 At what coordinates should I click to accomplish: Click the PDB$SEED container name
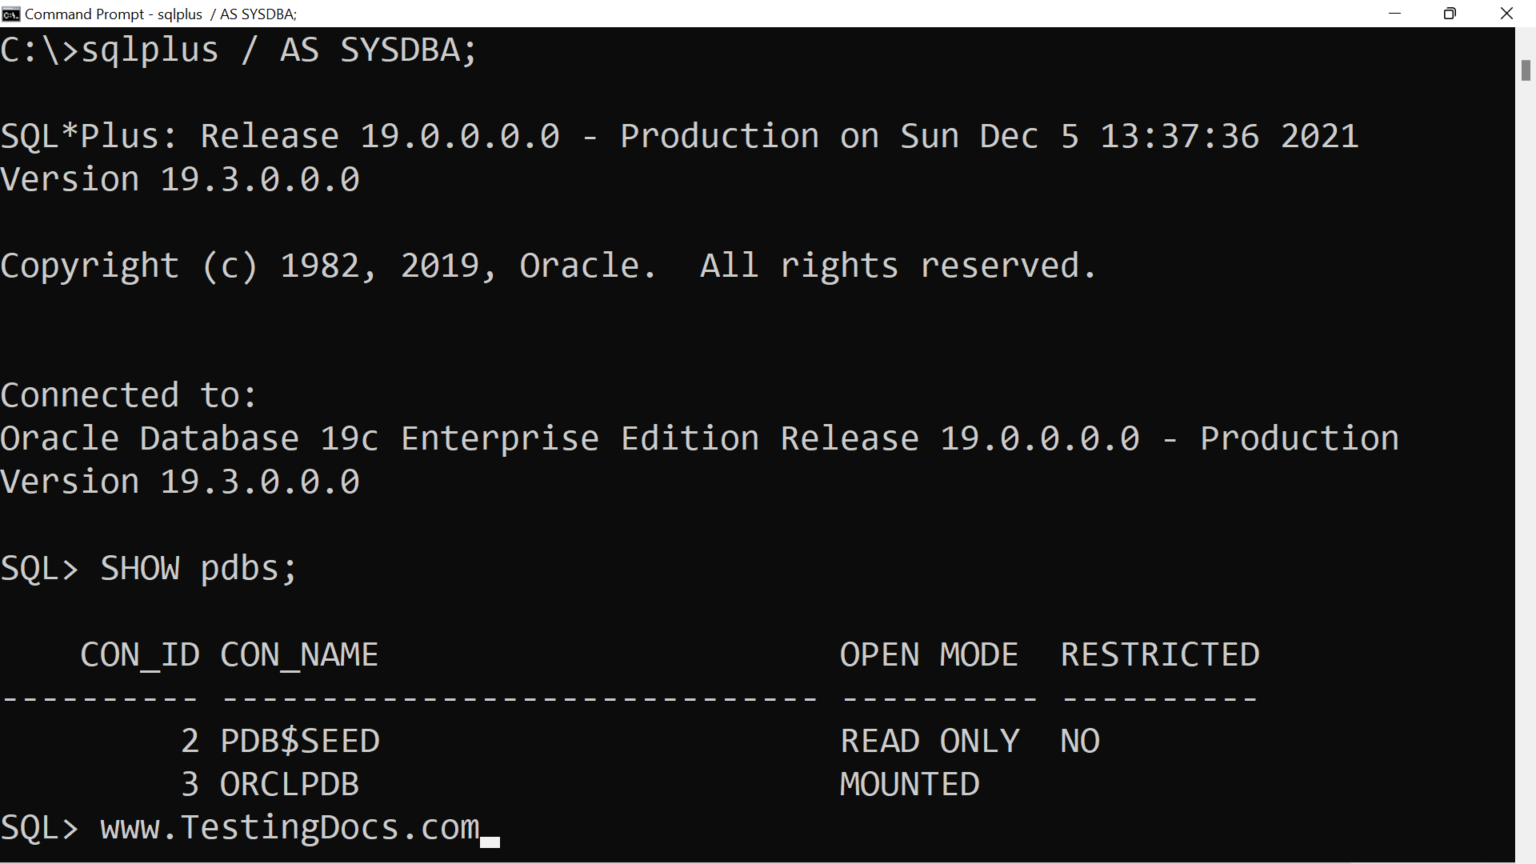coord(298,740)
